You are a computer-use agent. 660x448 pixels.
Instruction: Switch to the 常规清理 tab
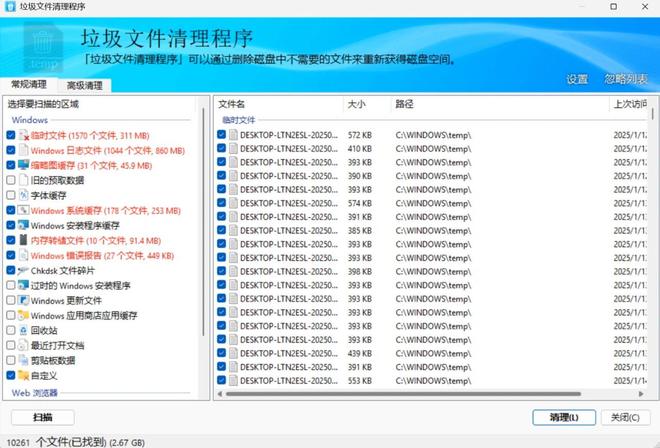pos(29,84)
